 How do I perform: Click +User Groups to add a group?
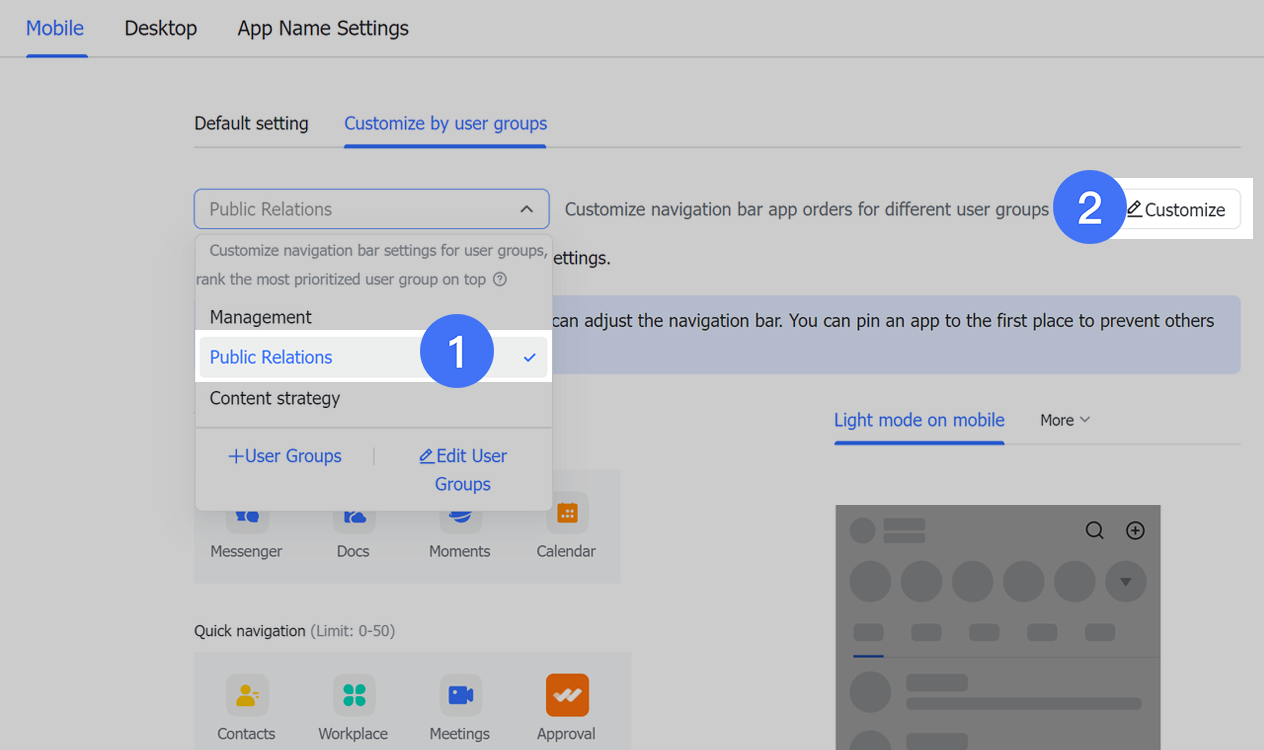pyautogui.click(x=284, y=456)
